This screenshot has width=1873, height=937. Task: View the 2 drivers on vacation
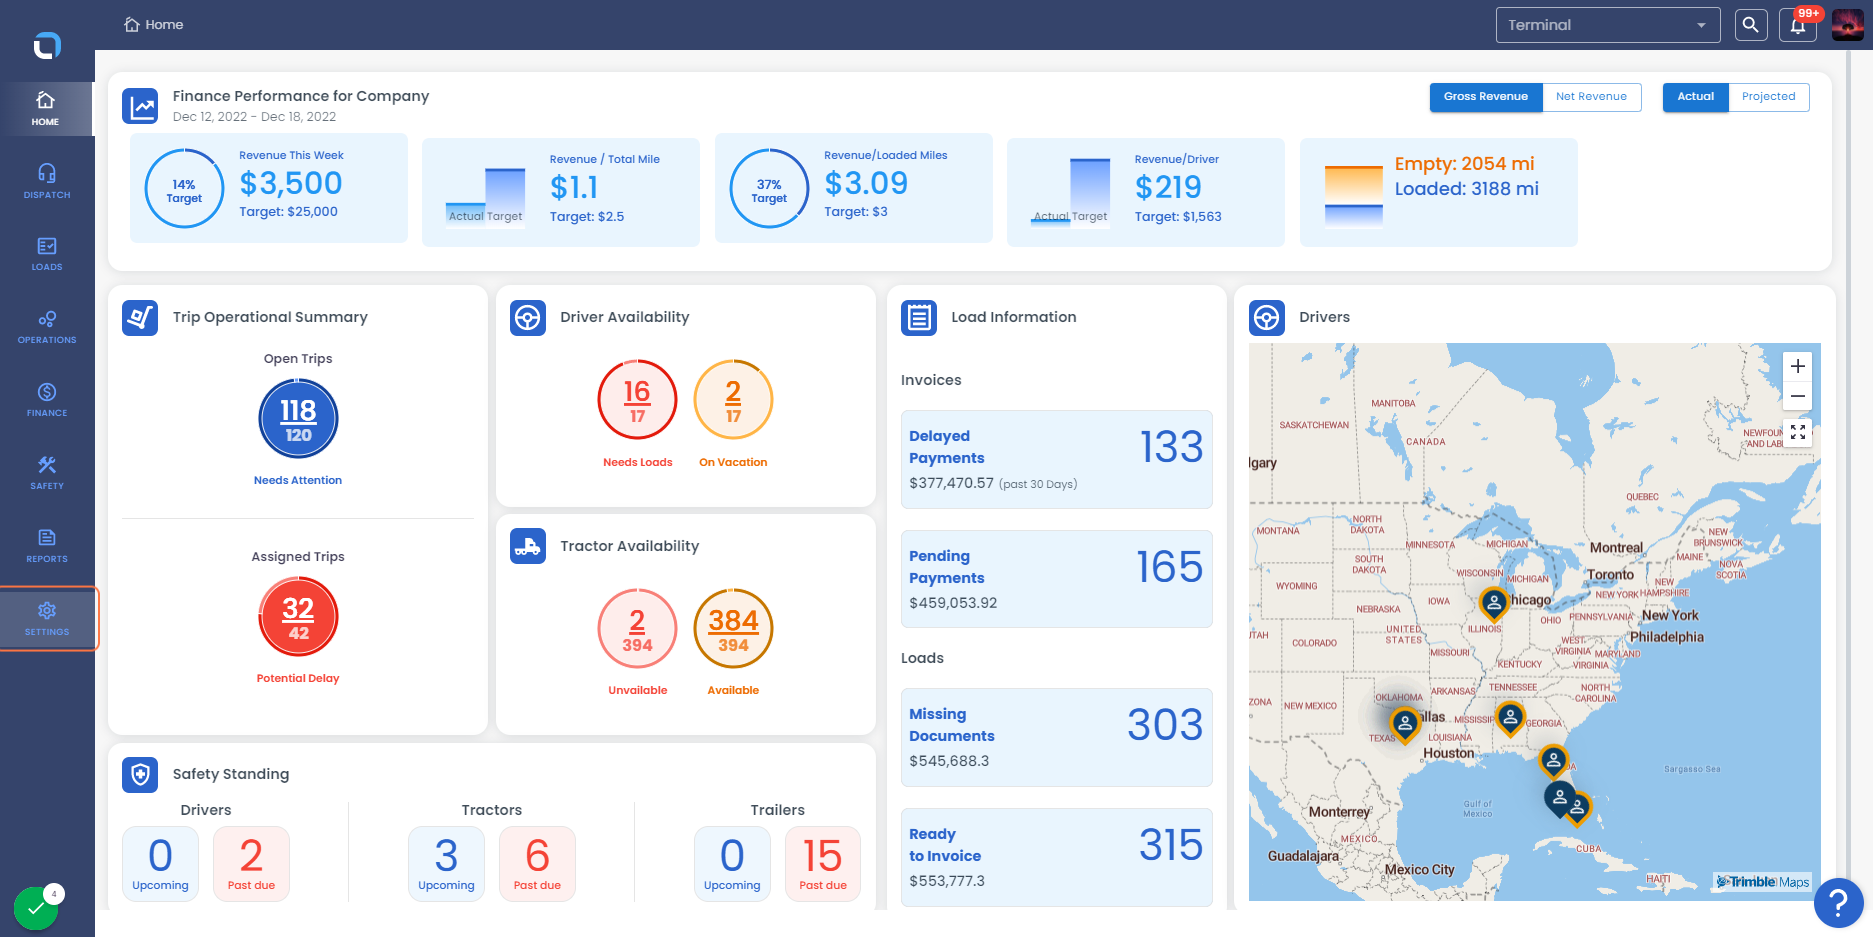click(733, 400)
